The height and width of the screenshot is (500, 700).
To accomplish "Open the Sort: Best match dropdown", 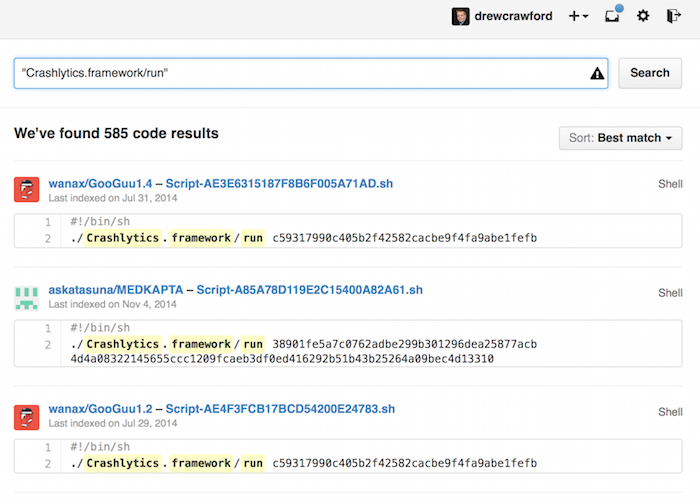I will [x=620, y=138].
